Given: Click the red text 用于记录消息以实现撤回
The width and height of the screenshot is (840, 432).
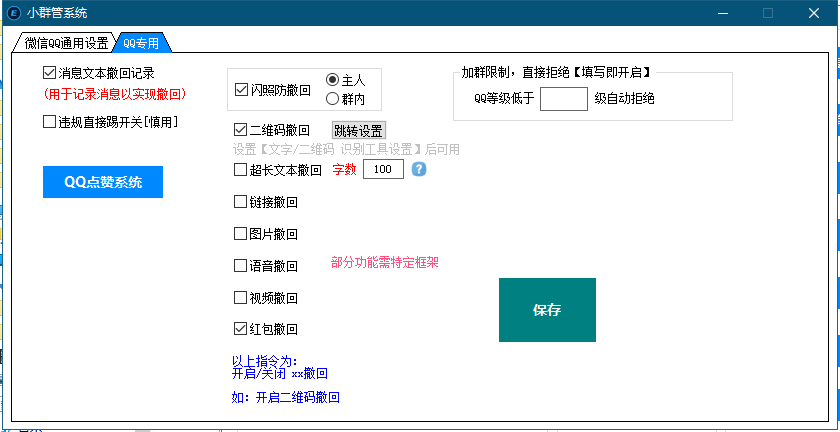Looking at the screenshot, I should (x=115, y=94).
